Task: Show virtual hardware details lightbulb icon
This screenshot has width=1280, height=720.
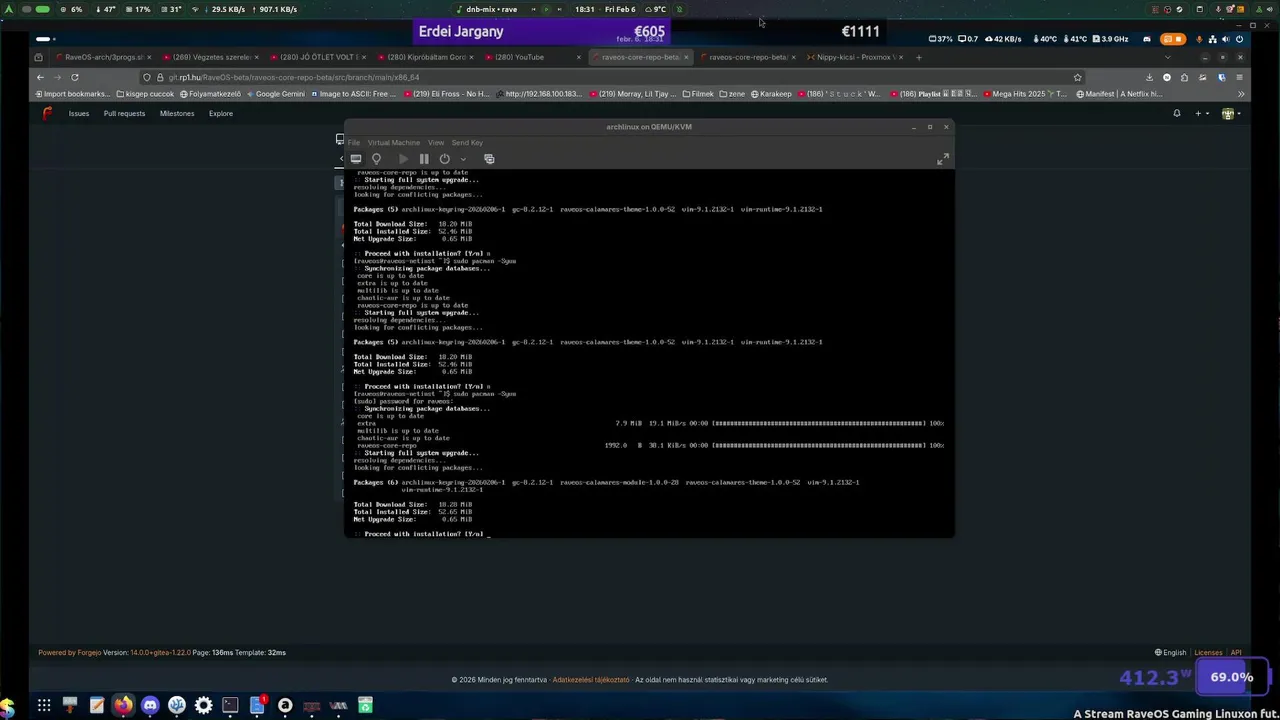Action: pos(376,159)
